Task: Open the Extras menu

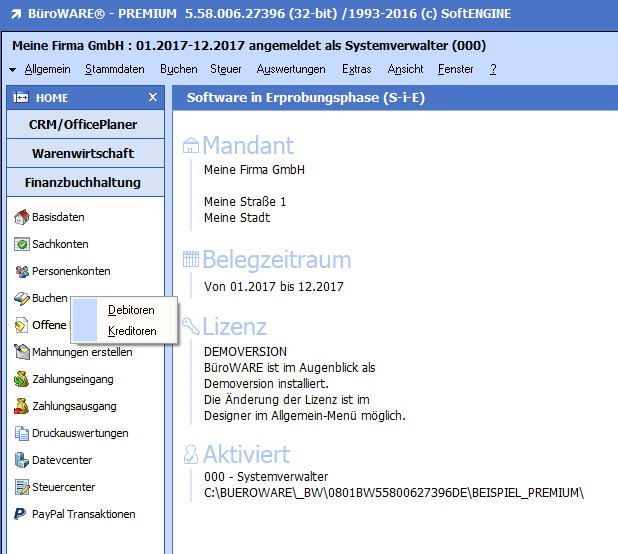Action: [x=356, y=69]
